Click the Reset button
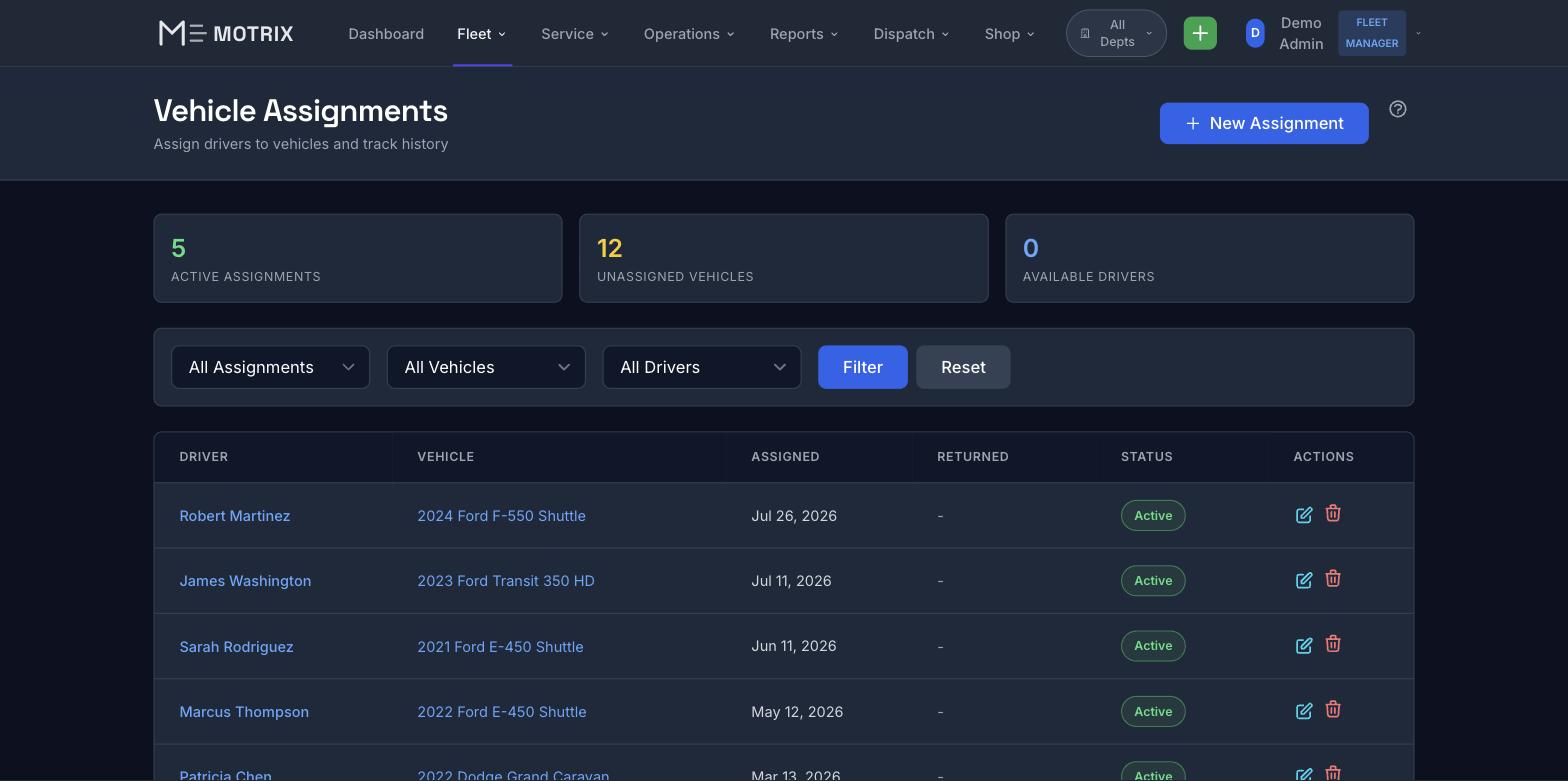 [x=963, y=367]
